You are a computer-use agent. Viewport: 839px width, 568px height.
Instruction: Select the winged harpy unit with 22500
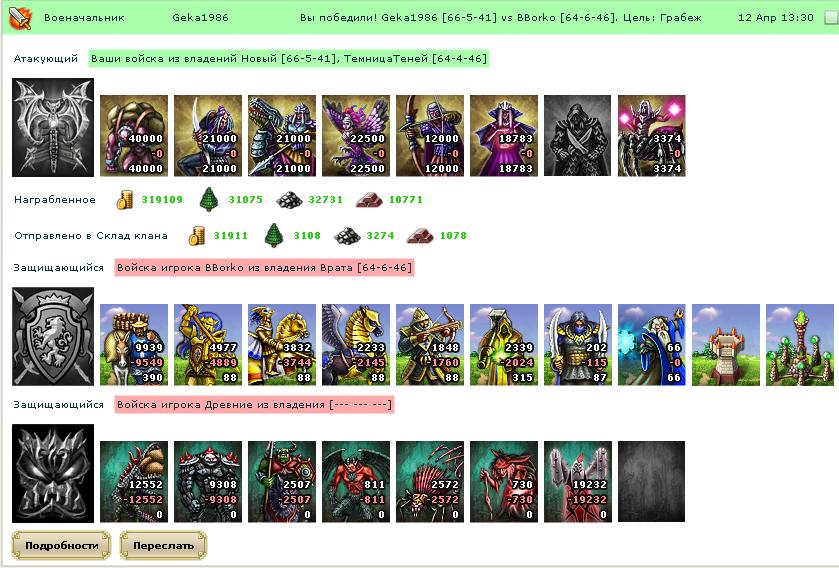pos(356,136)
